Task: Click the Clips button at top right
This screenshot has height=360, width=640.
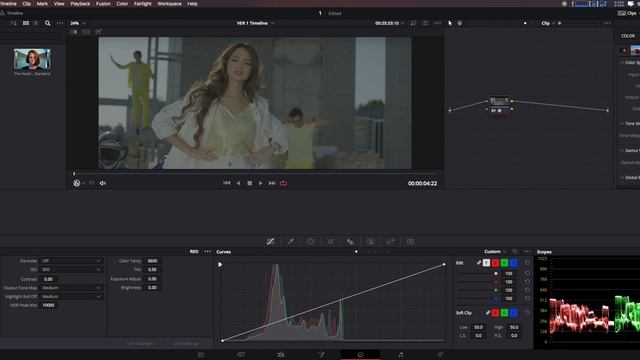Action: (628, 13)
